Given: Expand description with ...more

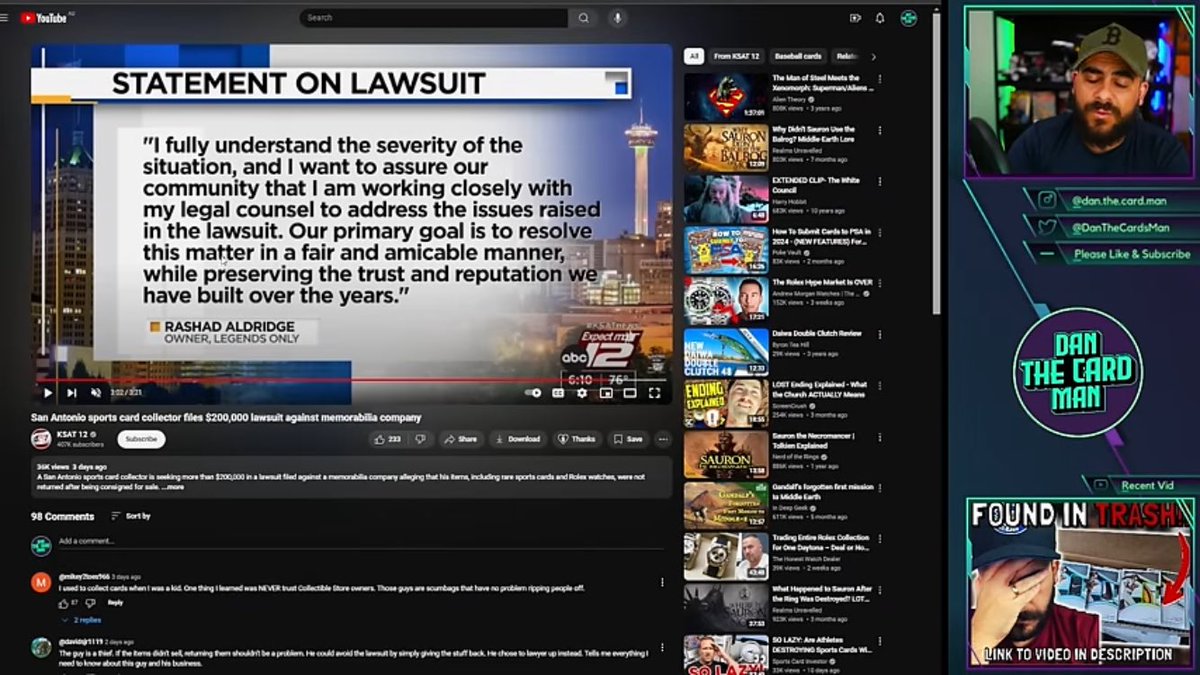Looking at the screenshot, I should [173, 488].
